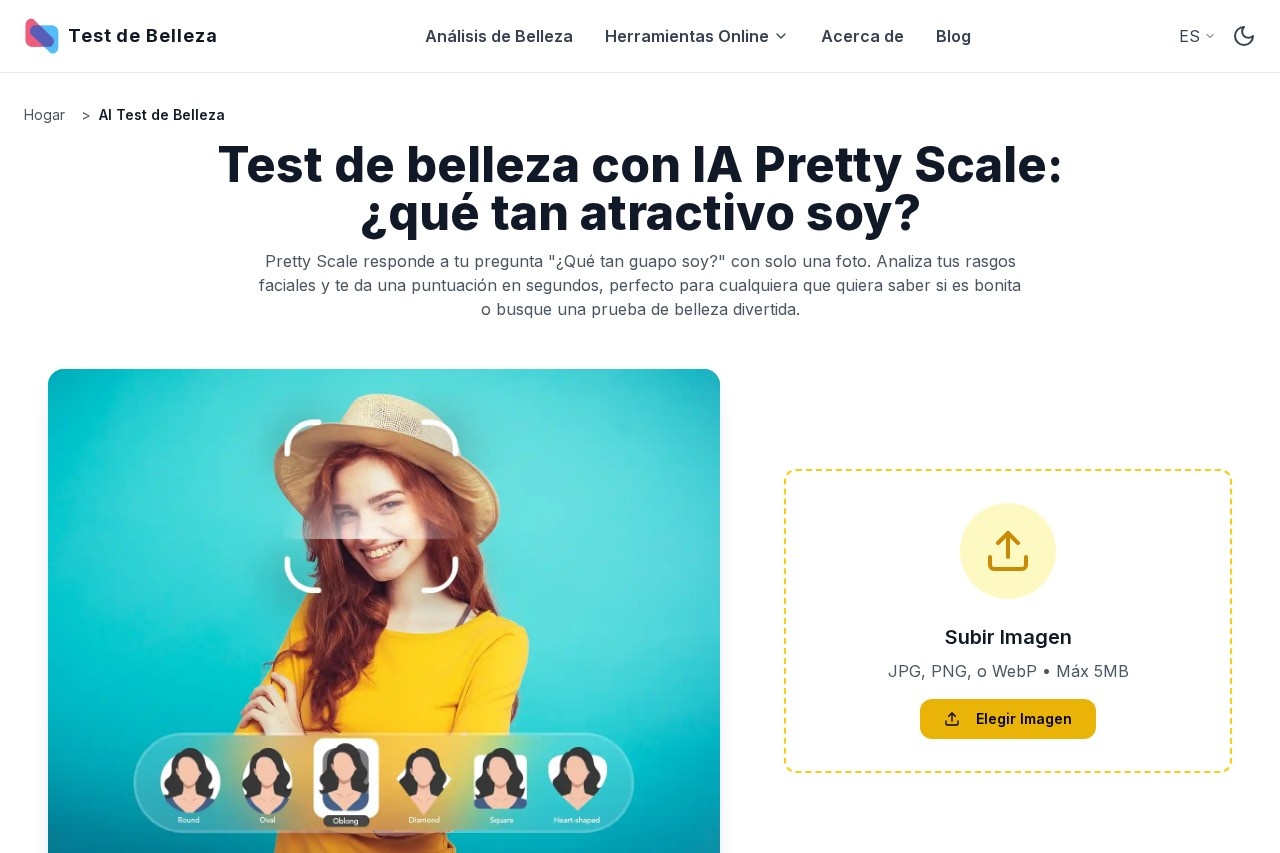Click the Test de Belleza site title
Image resolution: width=1280 pixels, height=853 pixels.
[142, 36]
